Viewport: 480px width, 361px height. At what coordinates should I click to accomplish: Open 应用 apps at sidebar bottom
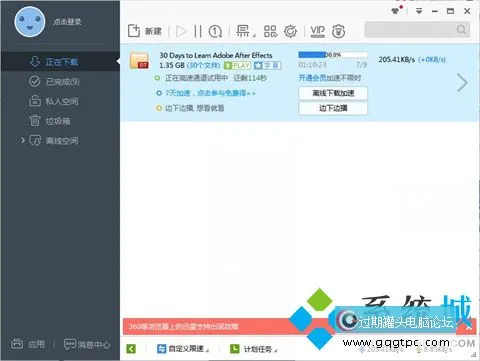28,344
